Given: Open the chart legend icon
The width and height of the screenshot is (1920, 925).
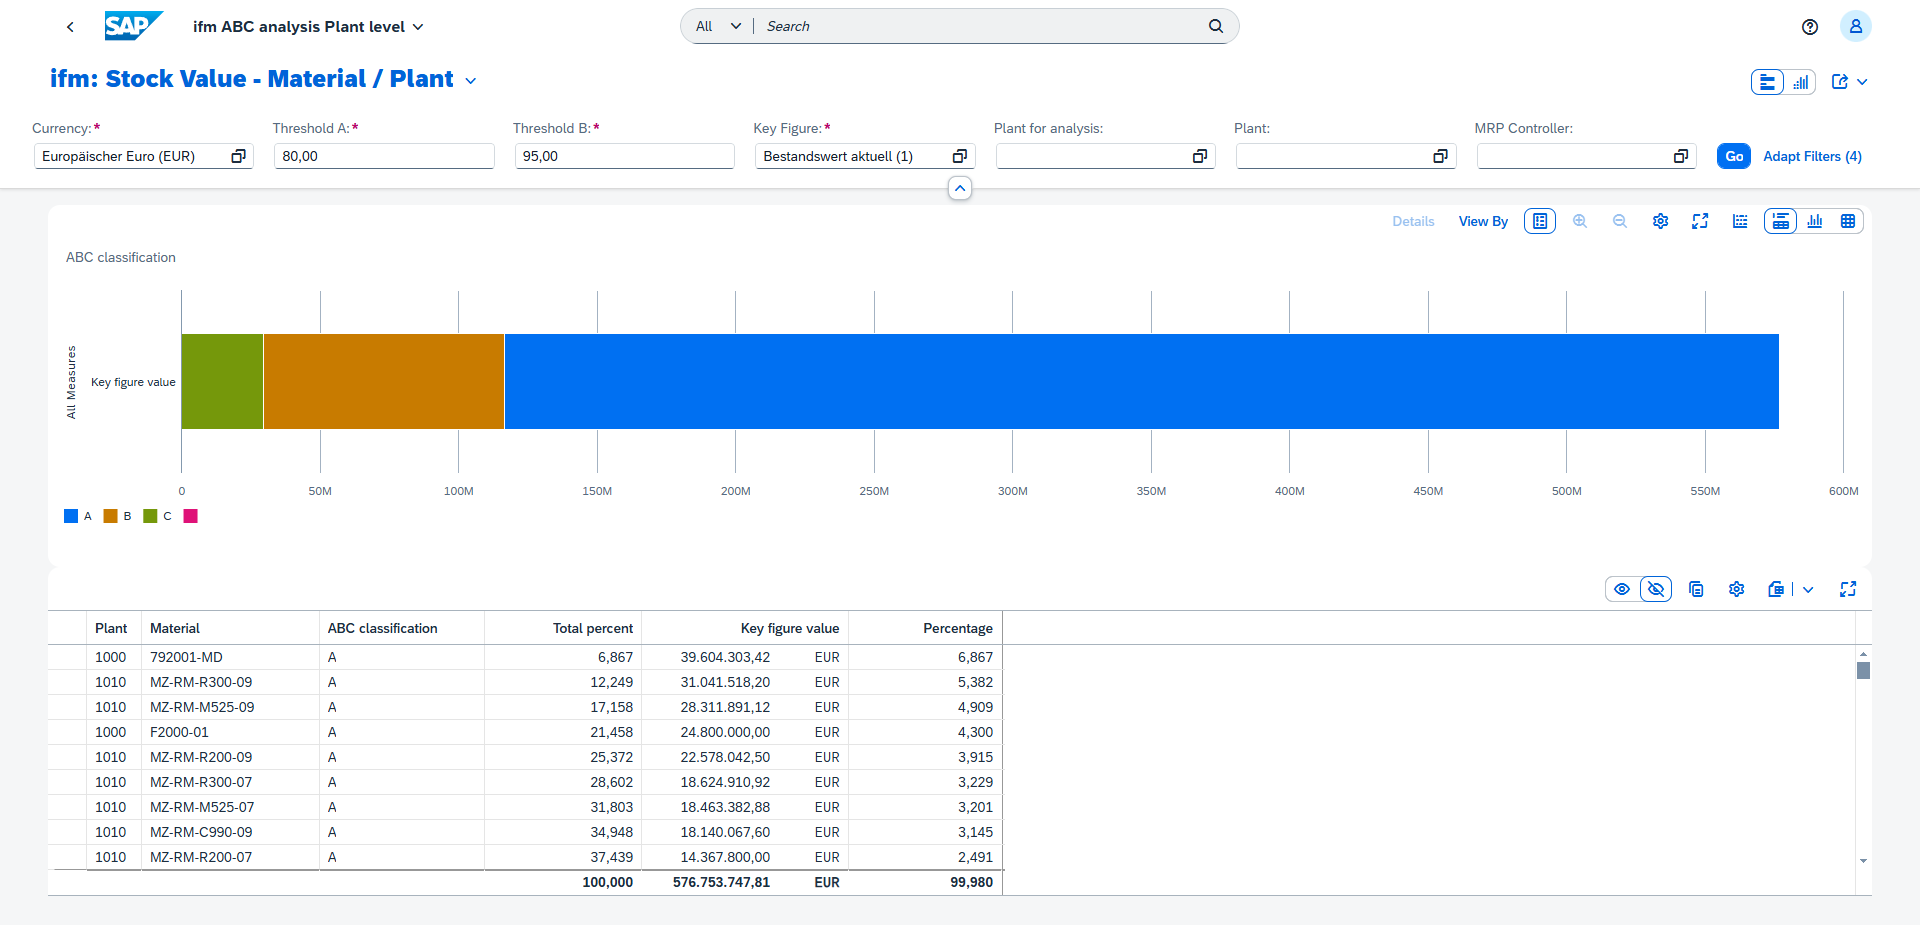Looking at the screenshot, I should coord(1539,221).
